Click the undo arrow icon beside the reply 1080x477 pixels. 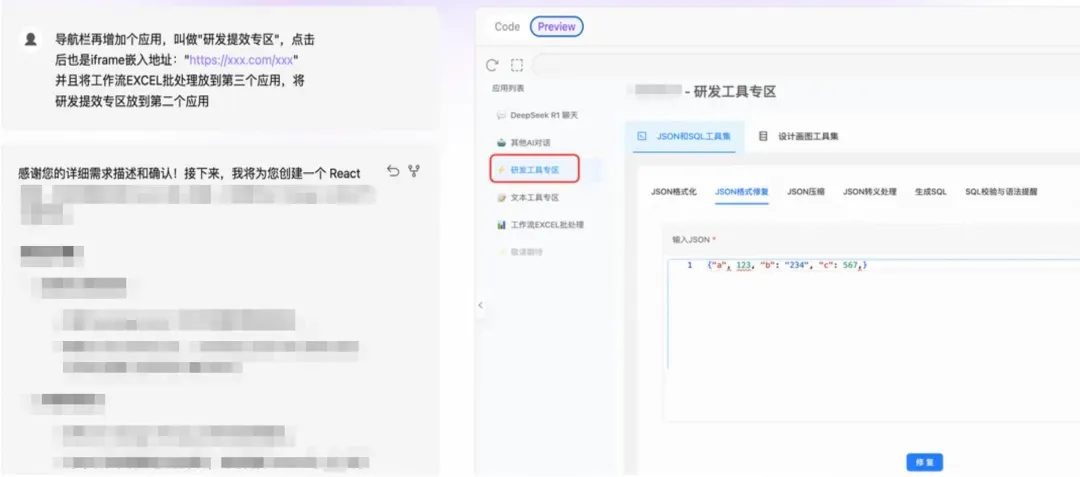coord(393,171)
